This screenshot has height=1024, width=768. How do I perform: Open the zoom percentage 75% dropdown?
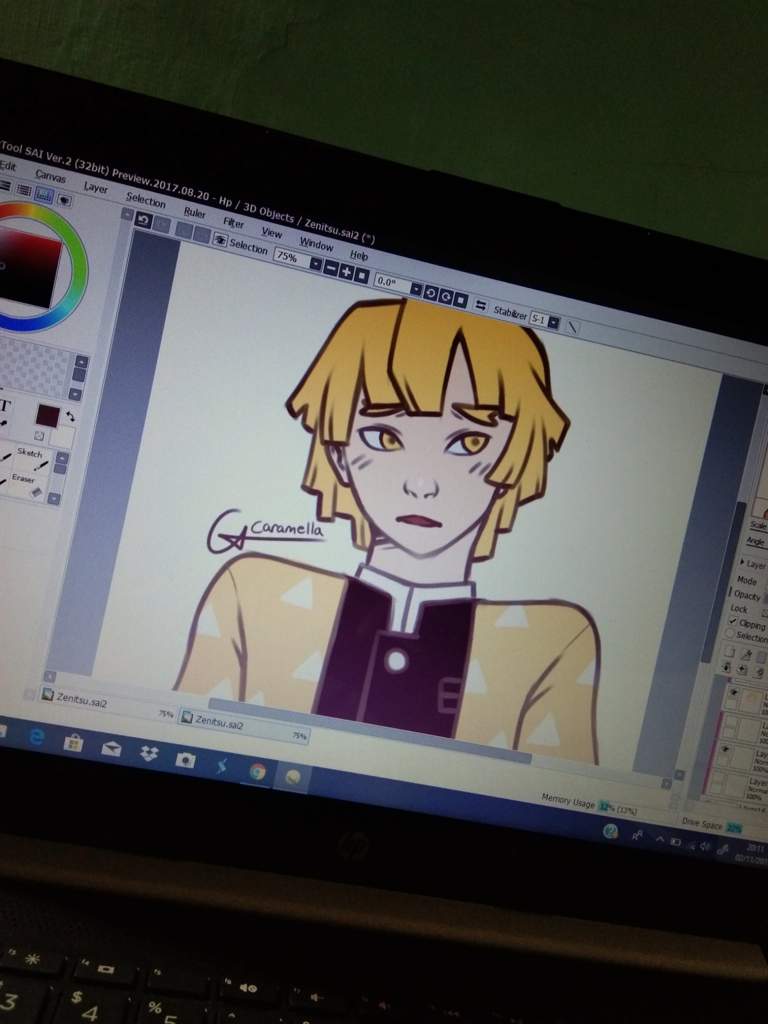[x=316, y=264]
